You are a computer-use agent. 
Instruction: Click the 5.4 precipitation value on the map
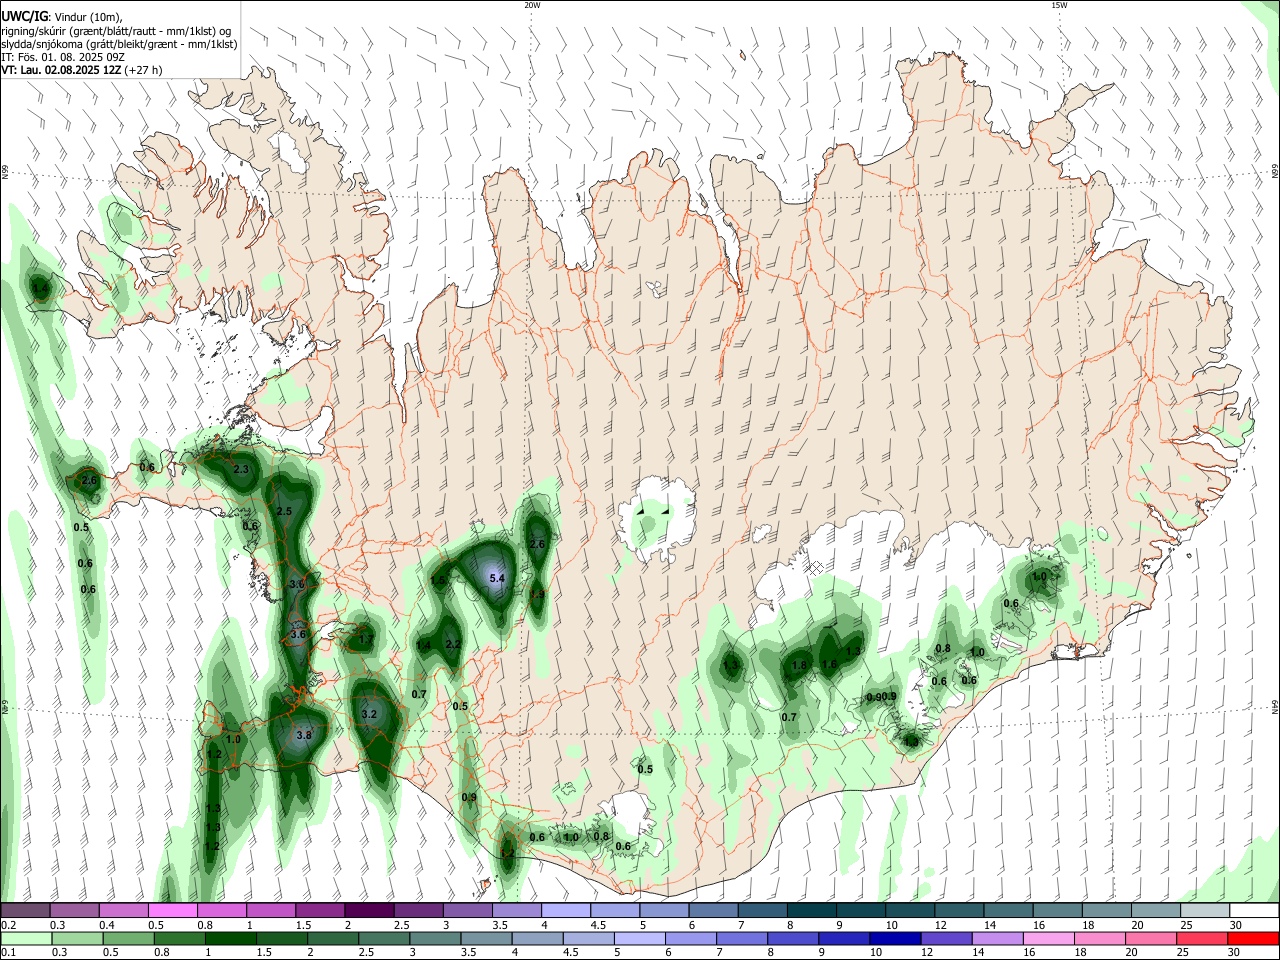coord(497,578)
